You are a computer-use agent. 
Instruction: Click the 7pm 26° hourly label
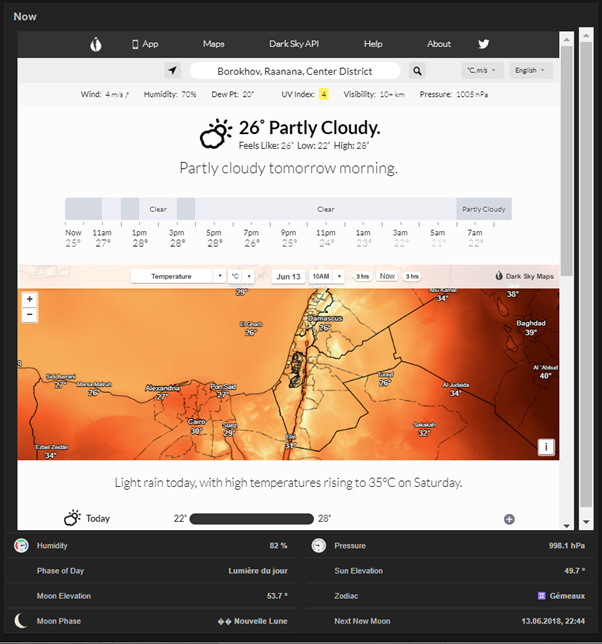pyautogui.click(x=251, y=238)
